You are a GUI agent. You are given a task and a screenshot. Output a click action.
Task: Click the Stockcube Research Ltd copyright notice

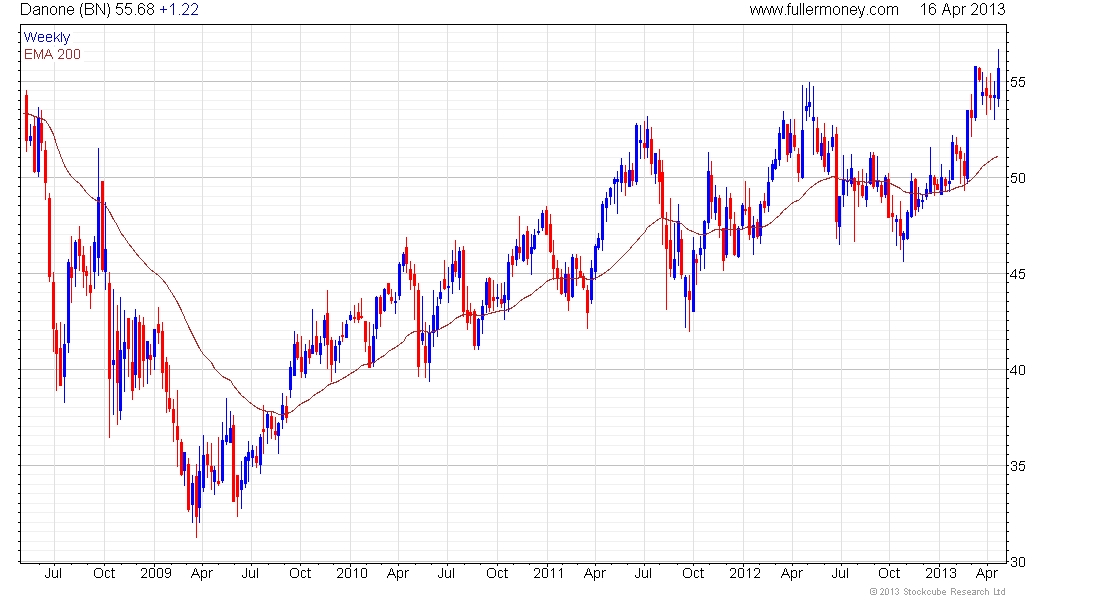[937, 592]
